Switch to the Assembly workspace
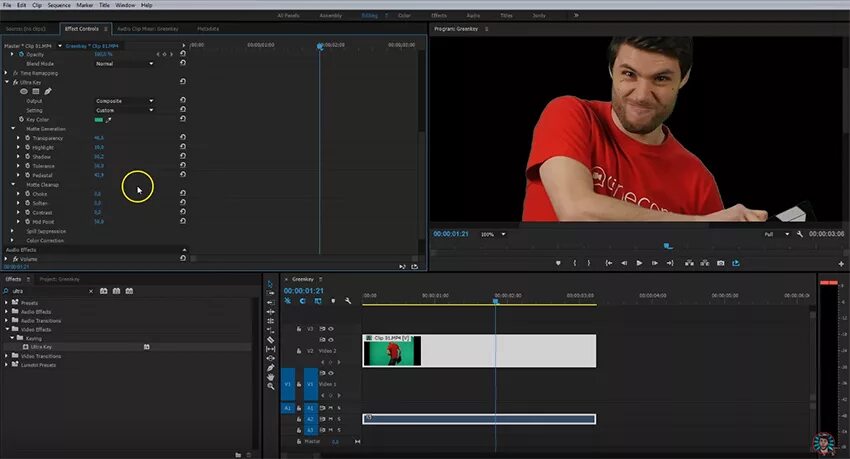850x459 pixels. [x=331, y=15]
